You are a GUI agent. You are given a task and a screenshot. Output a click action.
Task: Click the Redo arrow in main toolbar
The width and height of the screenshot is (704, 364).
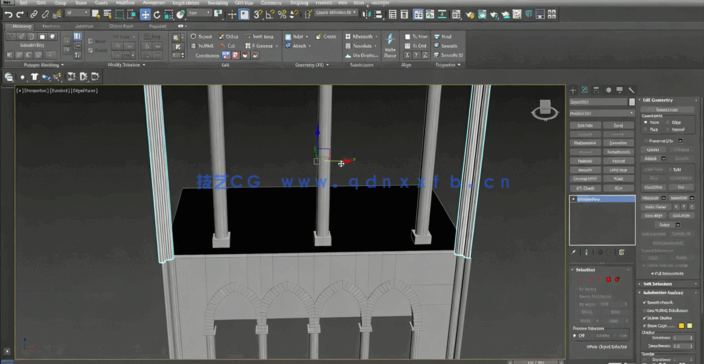19,14
